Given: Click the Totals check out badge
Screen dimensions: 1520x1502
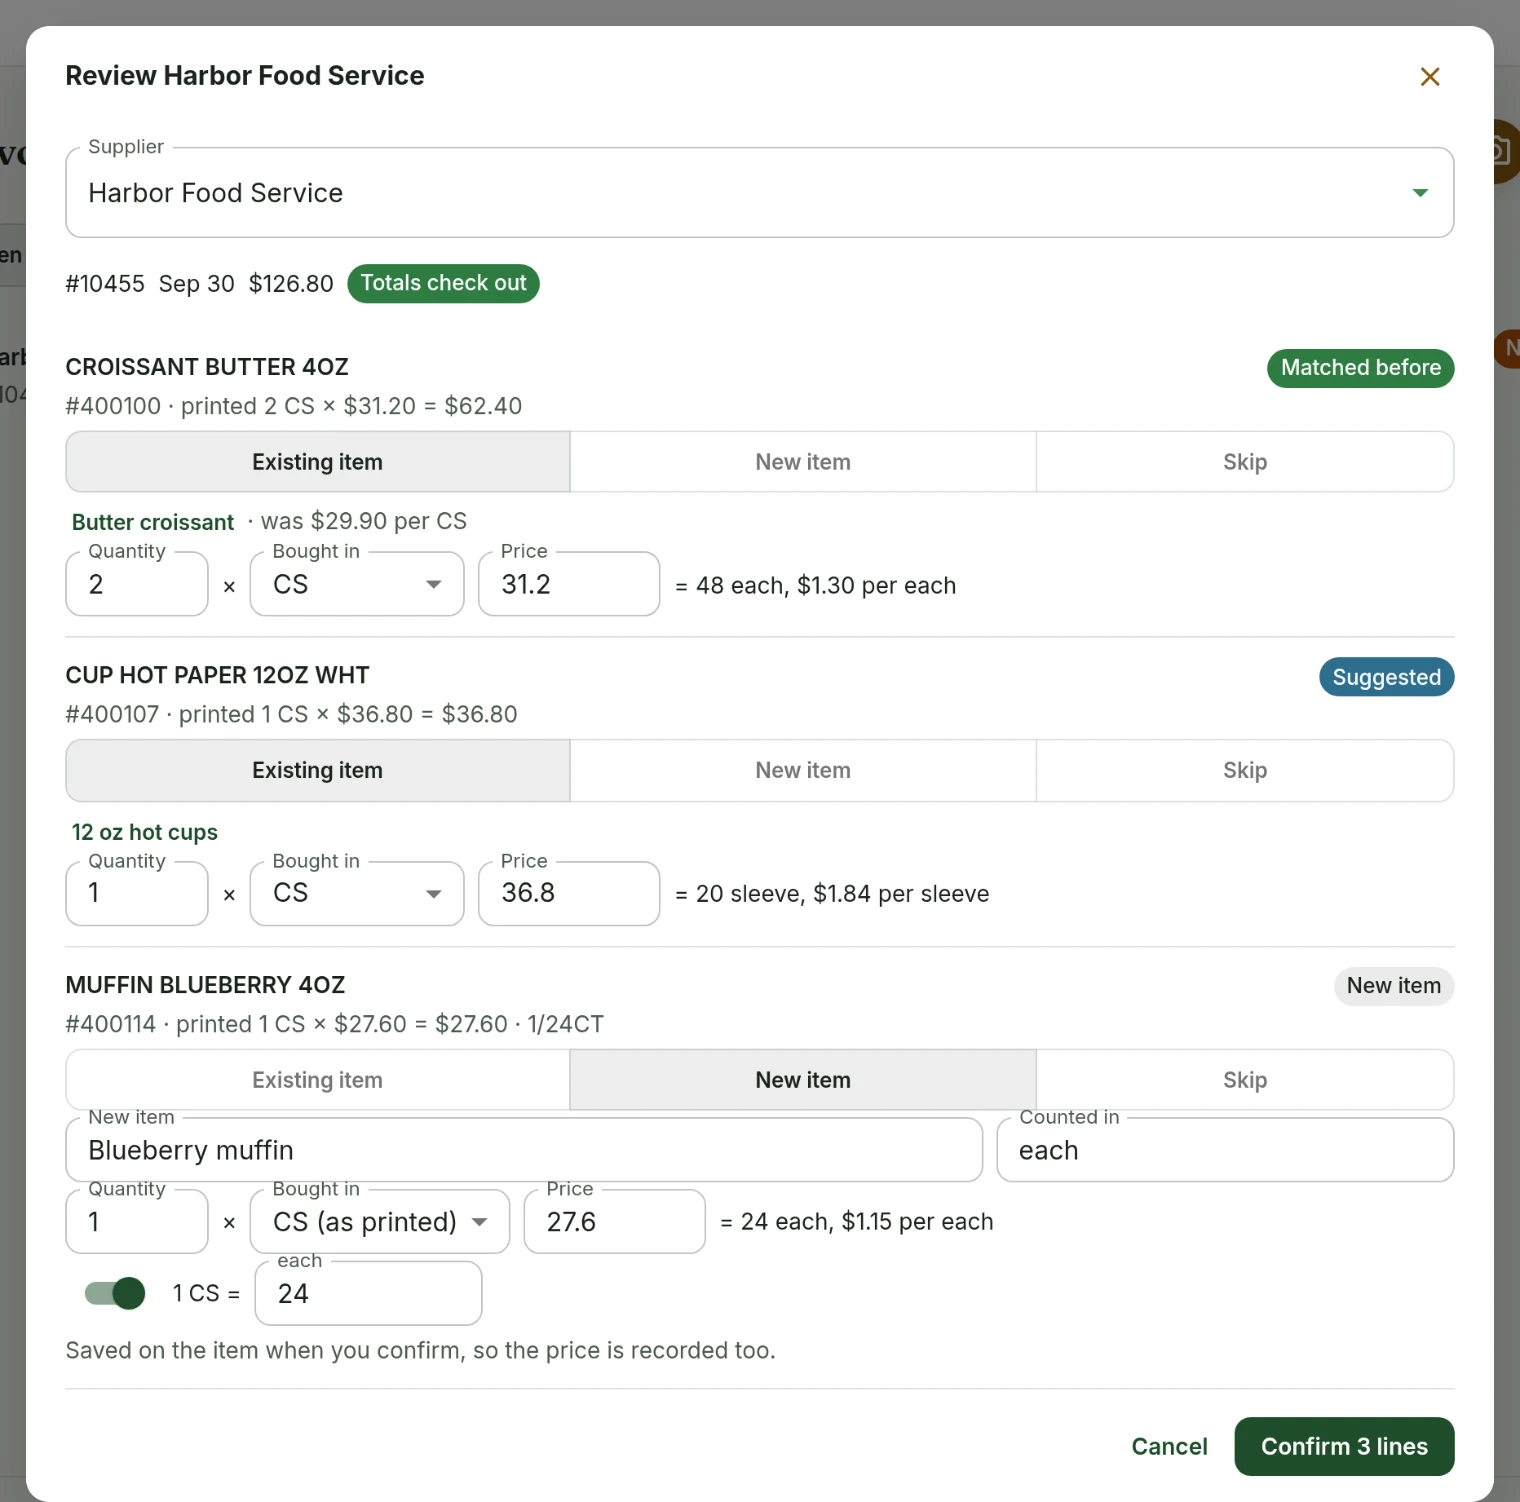Looking at the screenshot, I should click(443, 283).
